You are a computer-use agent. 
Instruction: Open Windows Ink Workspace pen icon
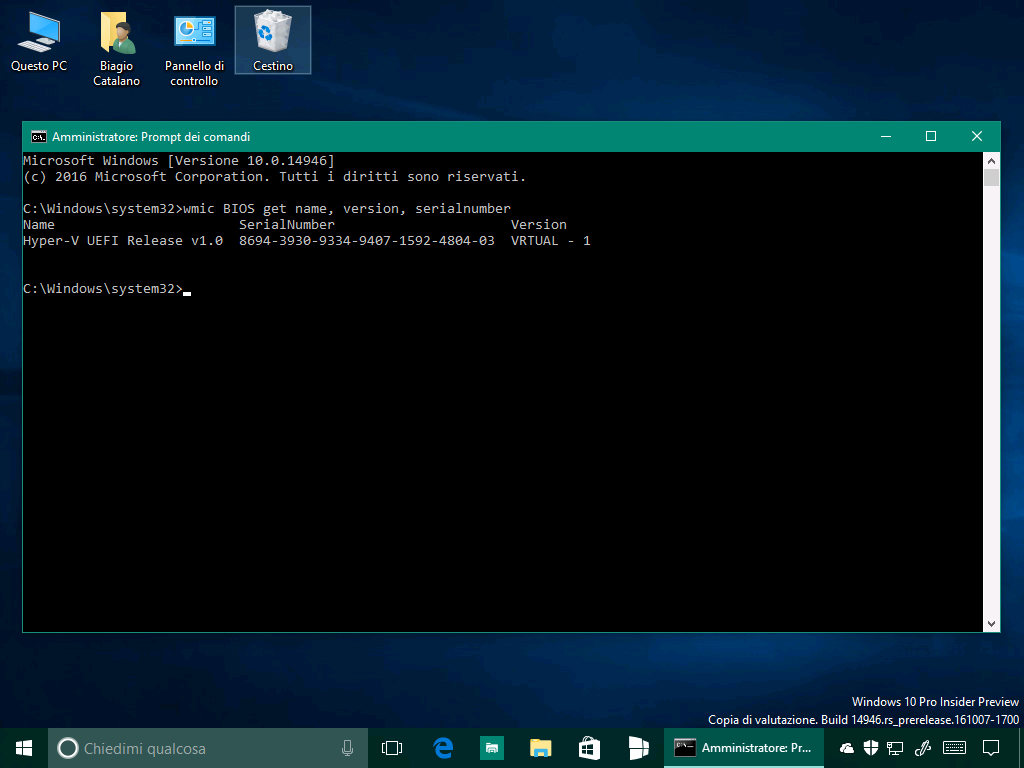click(923, 748)
